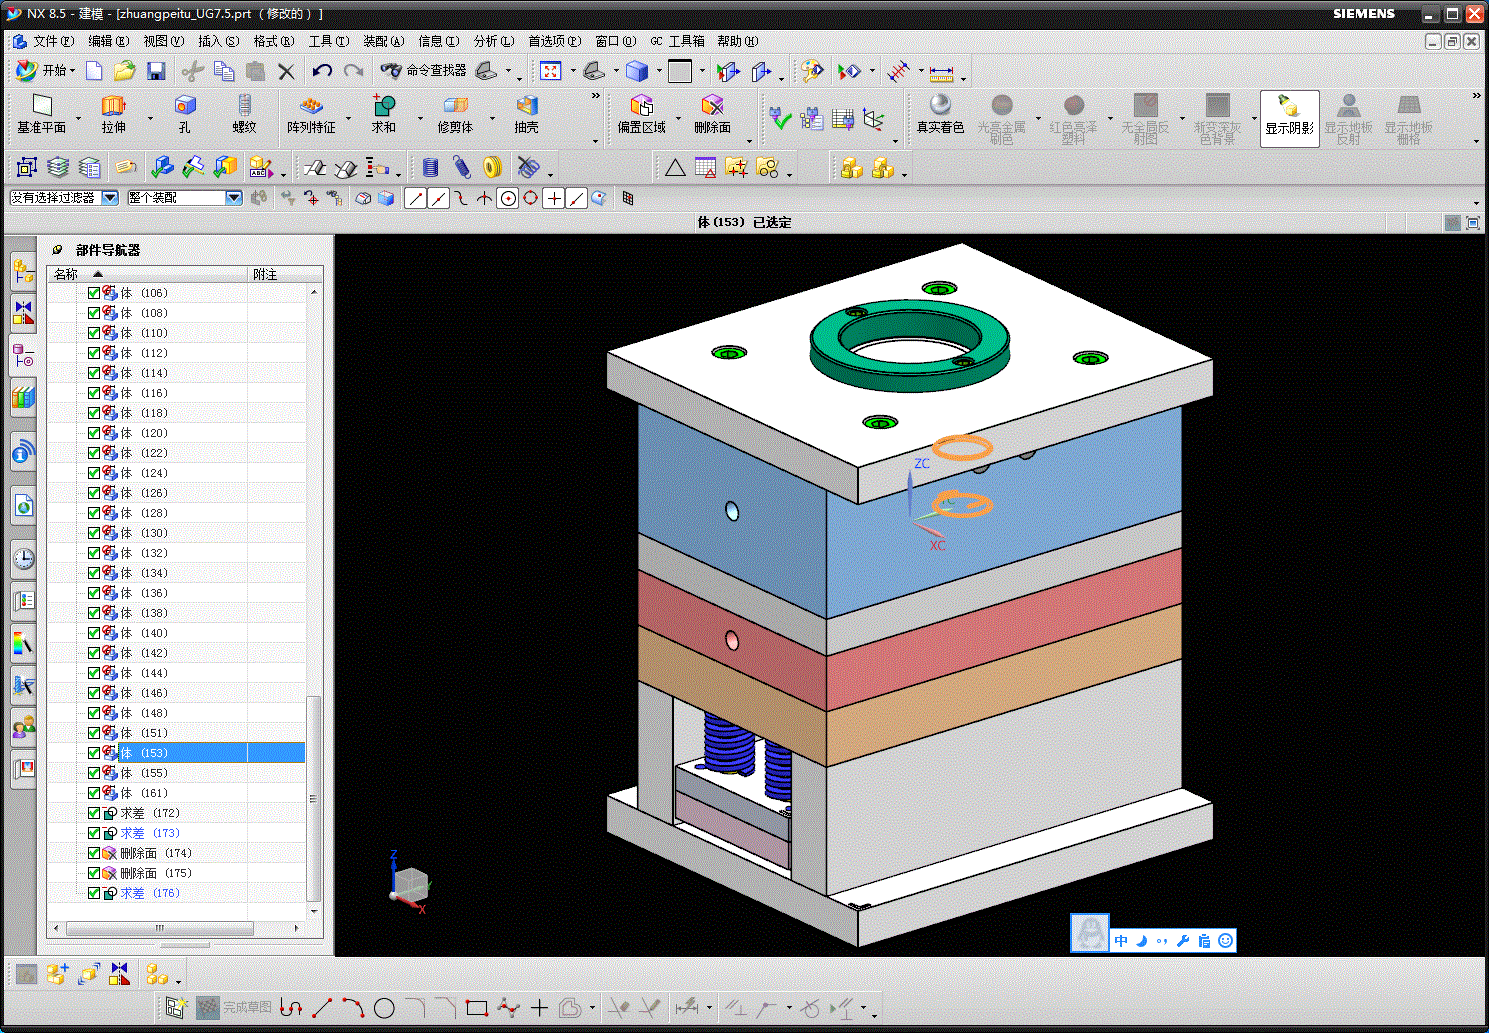Click the 名称 column header

66,274
